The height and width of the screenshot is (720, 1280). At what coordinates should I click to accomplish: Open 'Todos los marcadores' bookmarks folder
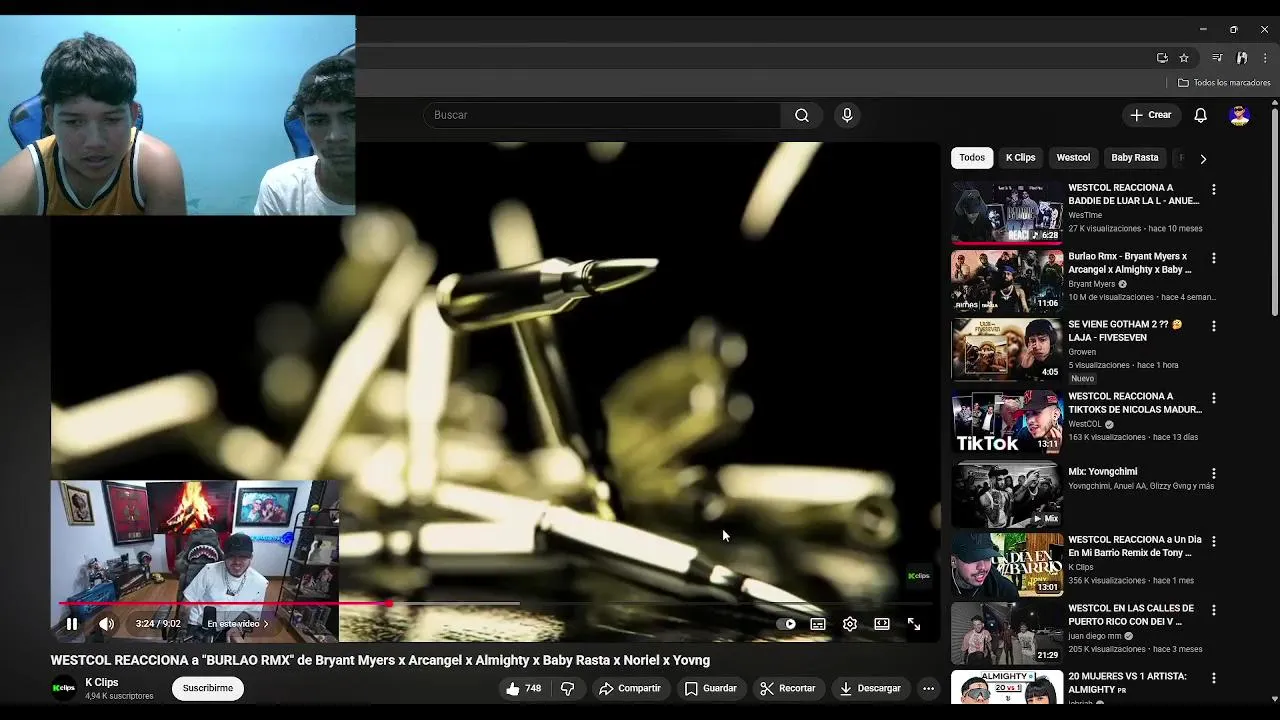tap(1224, 83)
